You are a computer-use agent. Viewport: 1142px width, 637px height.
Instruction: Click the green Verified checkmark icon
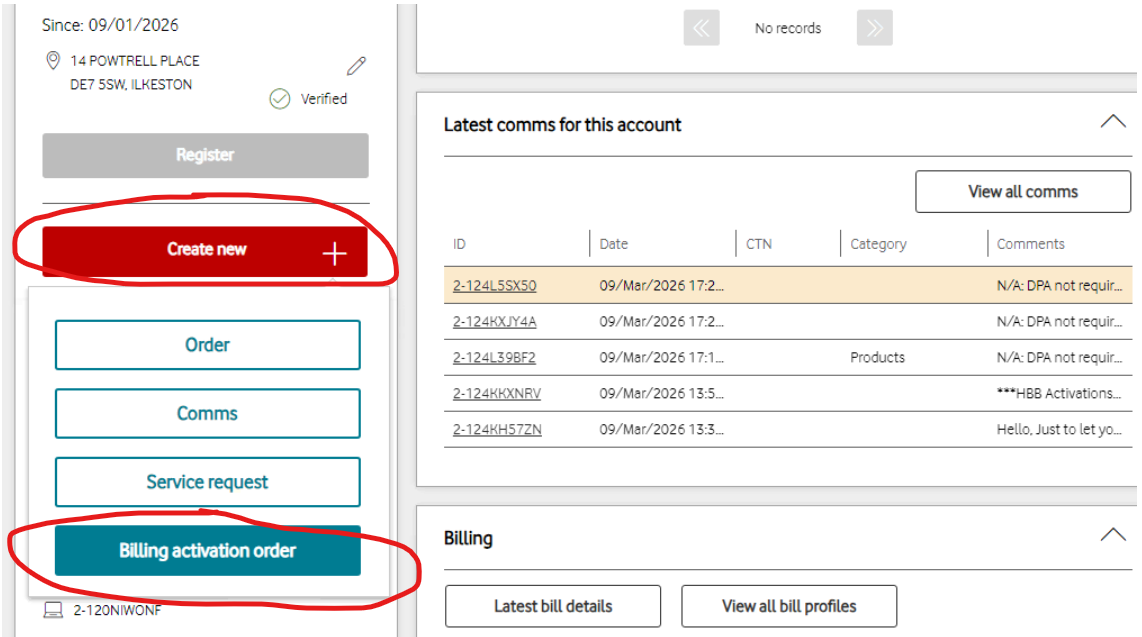pyautogui.click(x=280, y=99)
